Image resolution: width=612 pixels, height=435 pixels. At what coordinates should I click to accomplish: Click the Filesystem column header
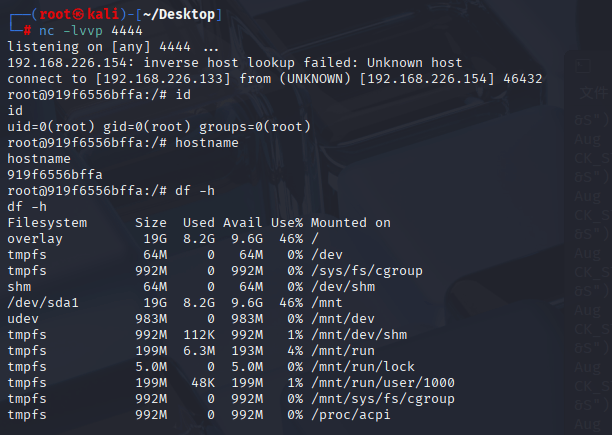[x=47, y=223]
